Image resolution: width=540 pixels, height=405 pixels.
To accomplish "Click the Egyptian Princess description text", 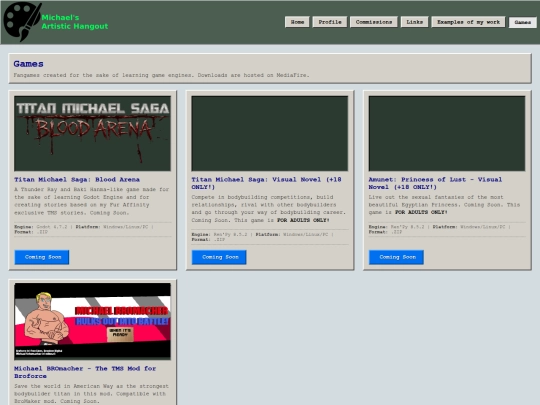I will point(444,205).
